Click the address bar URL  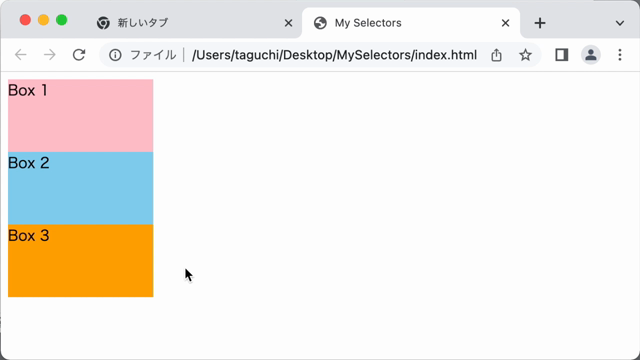point(334,55)
